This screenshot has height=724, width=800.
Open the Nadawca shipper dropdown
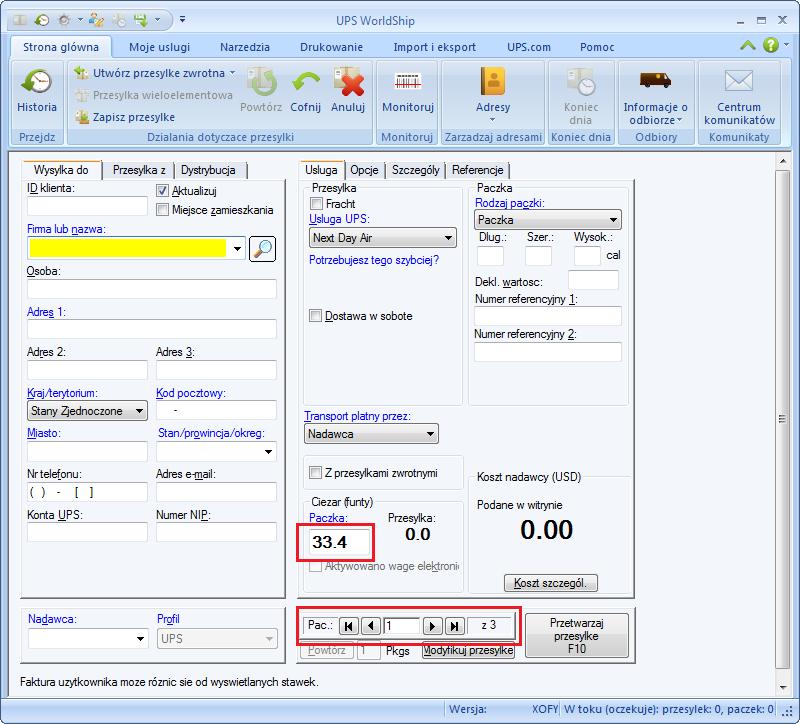[140, 638]
